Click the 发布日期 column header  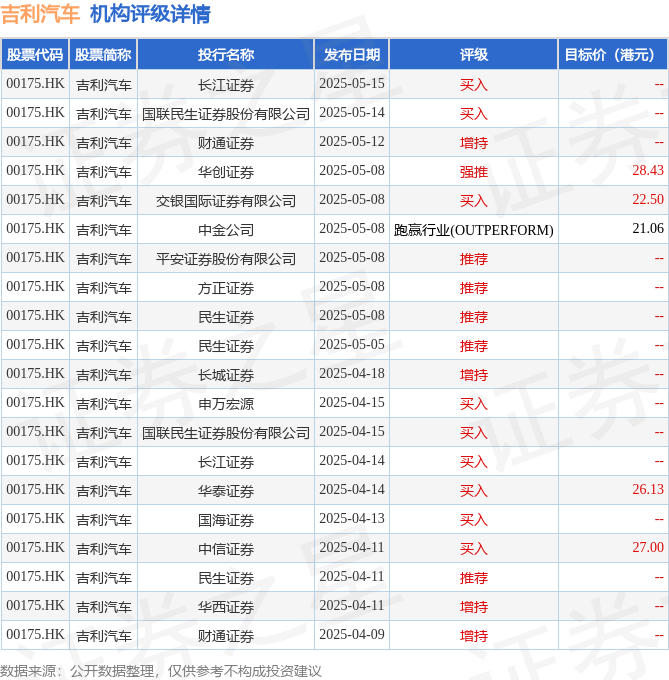click(x=352, y=55)
